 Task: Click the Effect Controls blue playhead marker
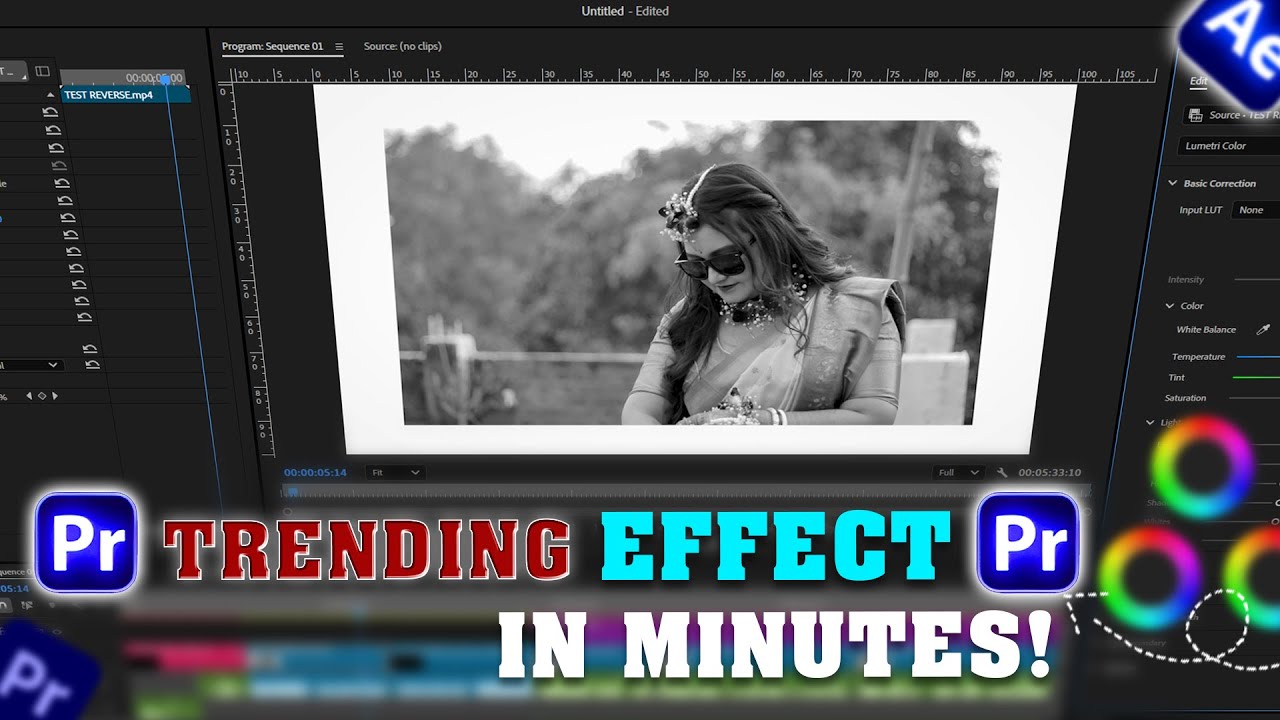click(166, 79)
